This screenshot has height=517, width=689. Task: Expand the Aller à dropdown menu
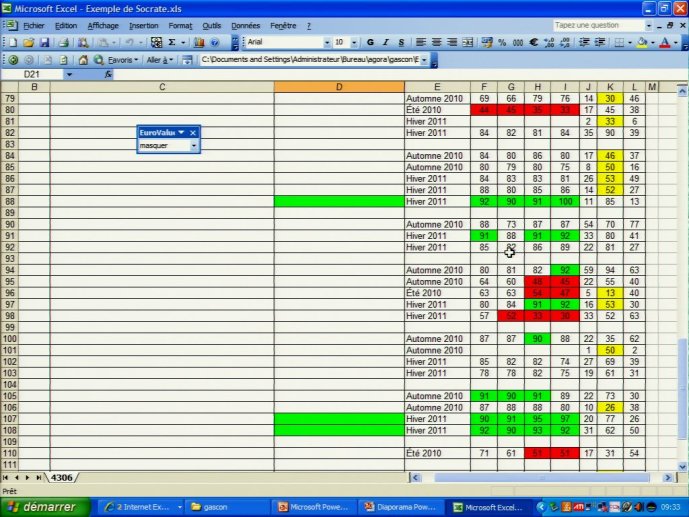(x=160, y=60)
